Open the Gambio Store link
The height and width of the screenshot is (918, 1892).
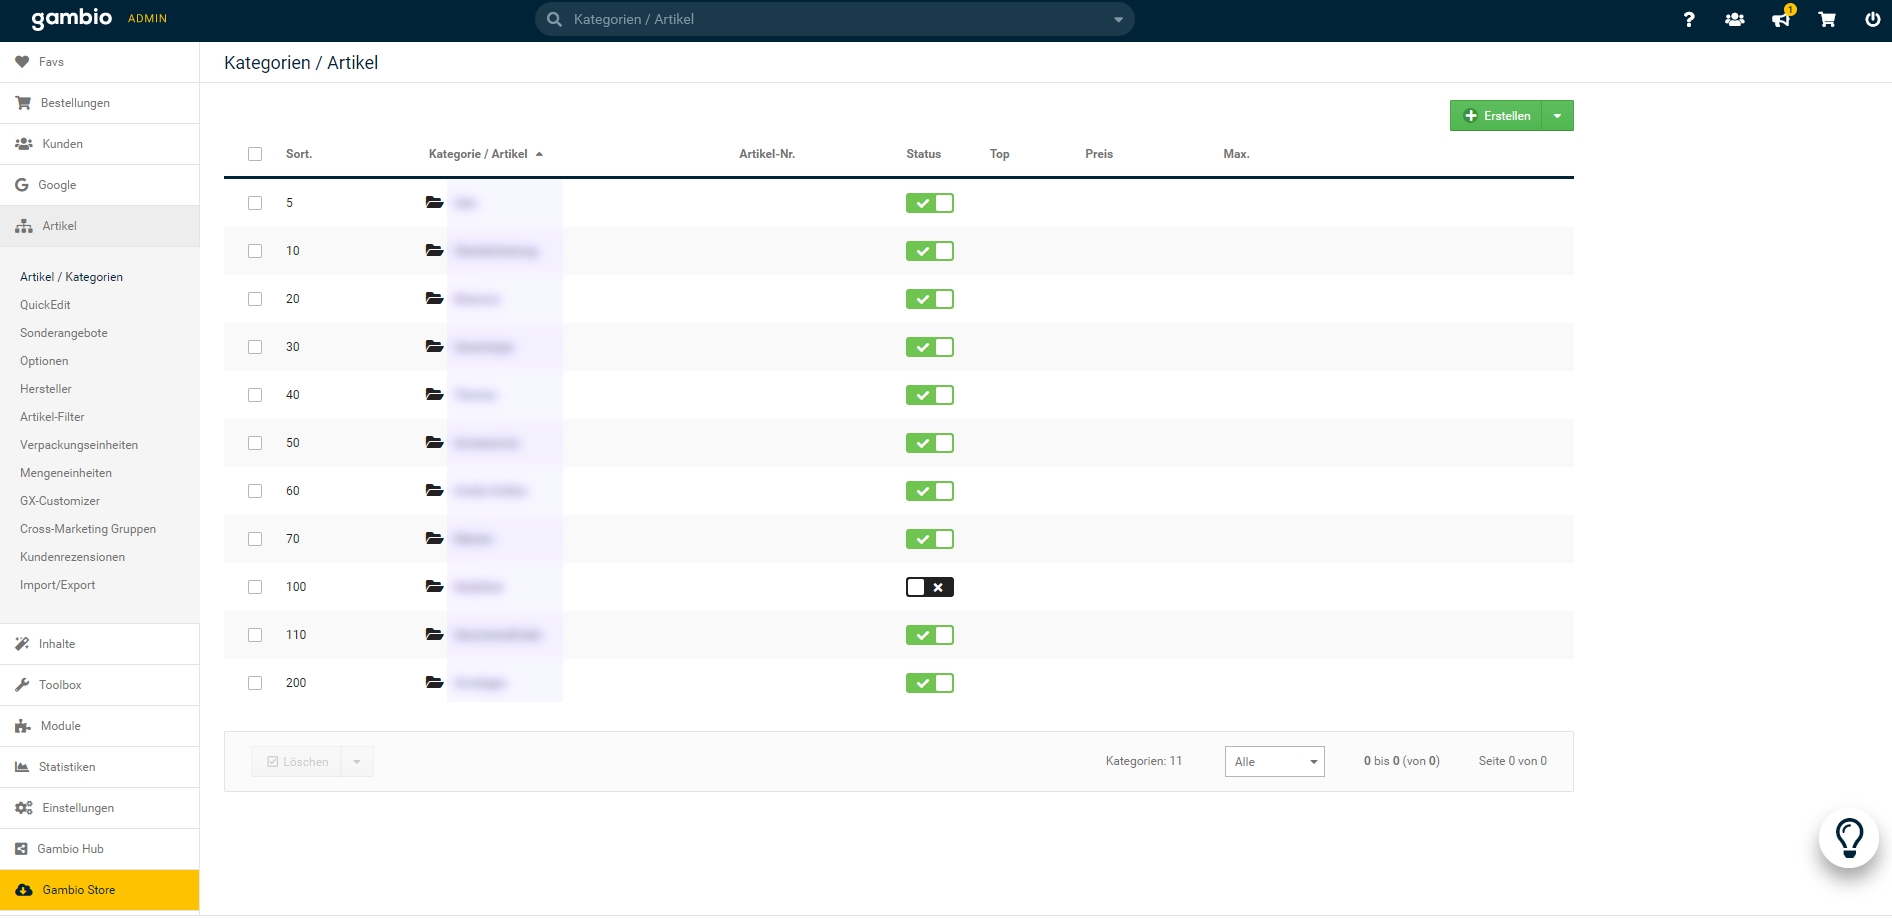click(78, 890)
